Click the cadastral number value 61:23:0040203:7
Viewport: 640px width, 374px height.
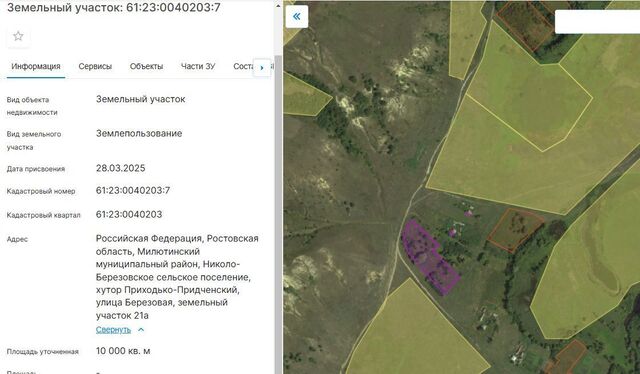133,190
